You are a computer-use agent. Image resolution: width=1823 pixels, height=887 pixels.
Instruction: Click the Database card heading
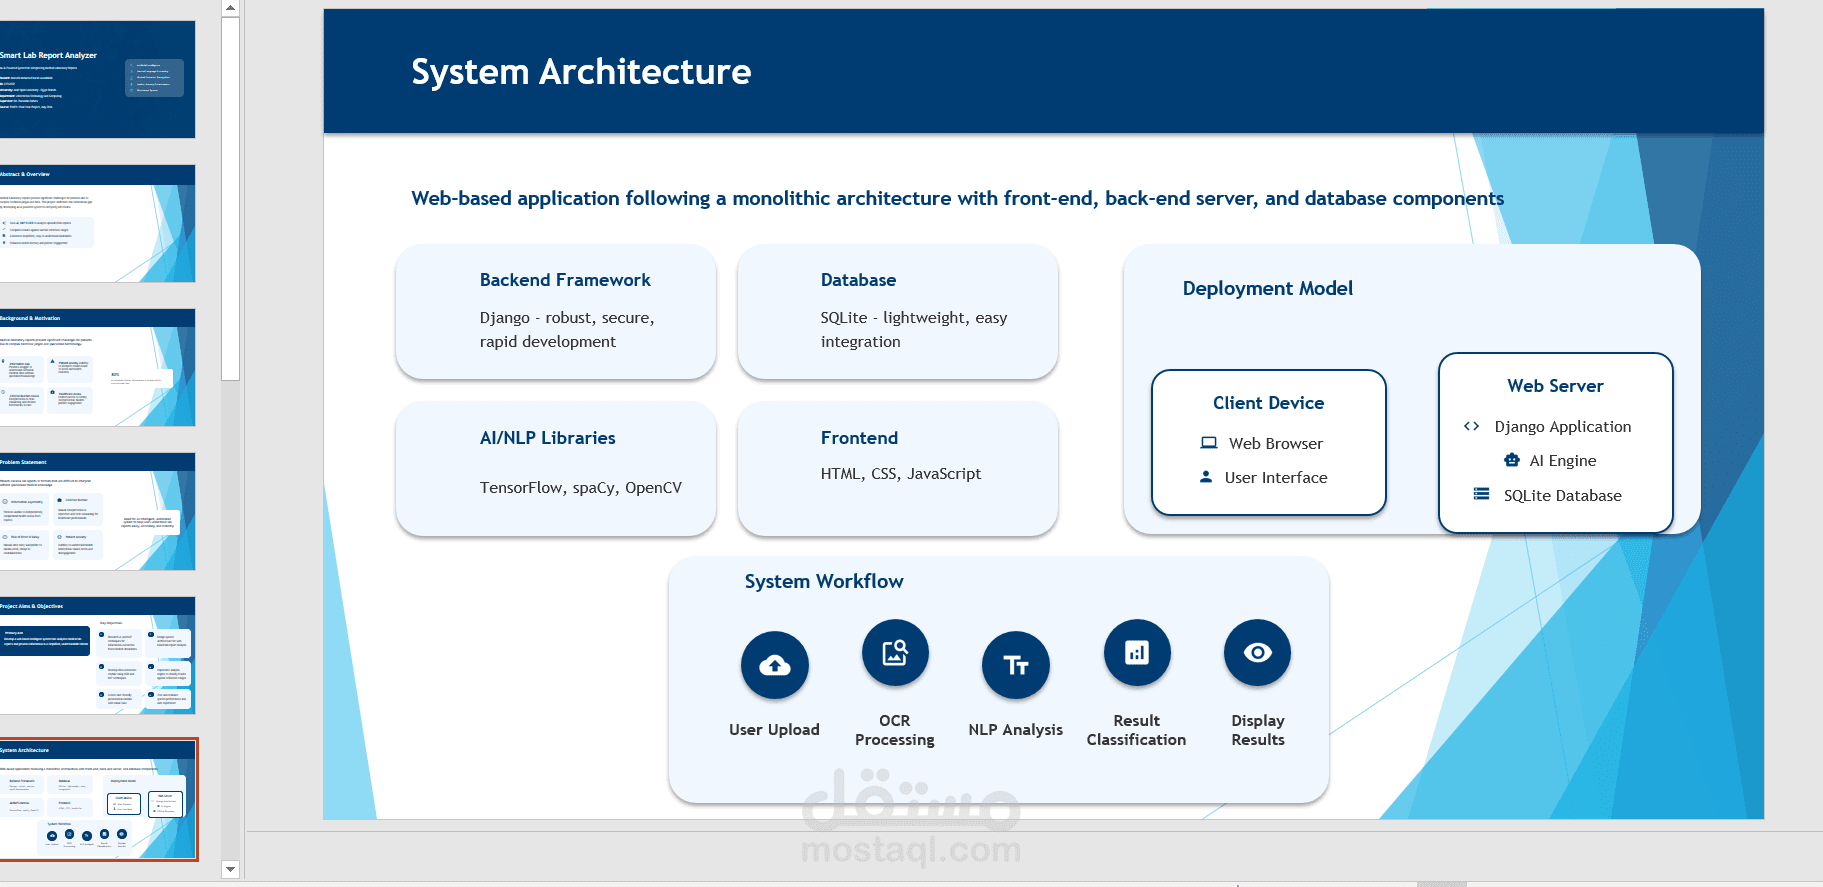pyautogui.click(x=858, y=280)
